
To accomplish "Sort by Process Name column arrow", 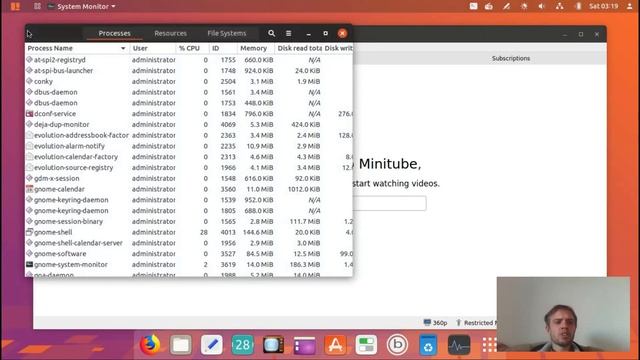I will (123, 49).
